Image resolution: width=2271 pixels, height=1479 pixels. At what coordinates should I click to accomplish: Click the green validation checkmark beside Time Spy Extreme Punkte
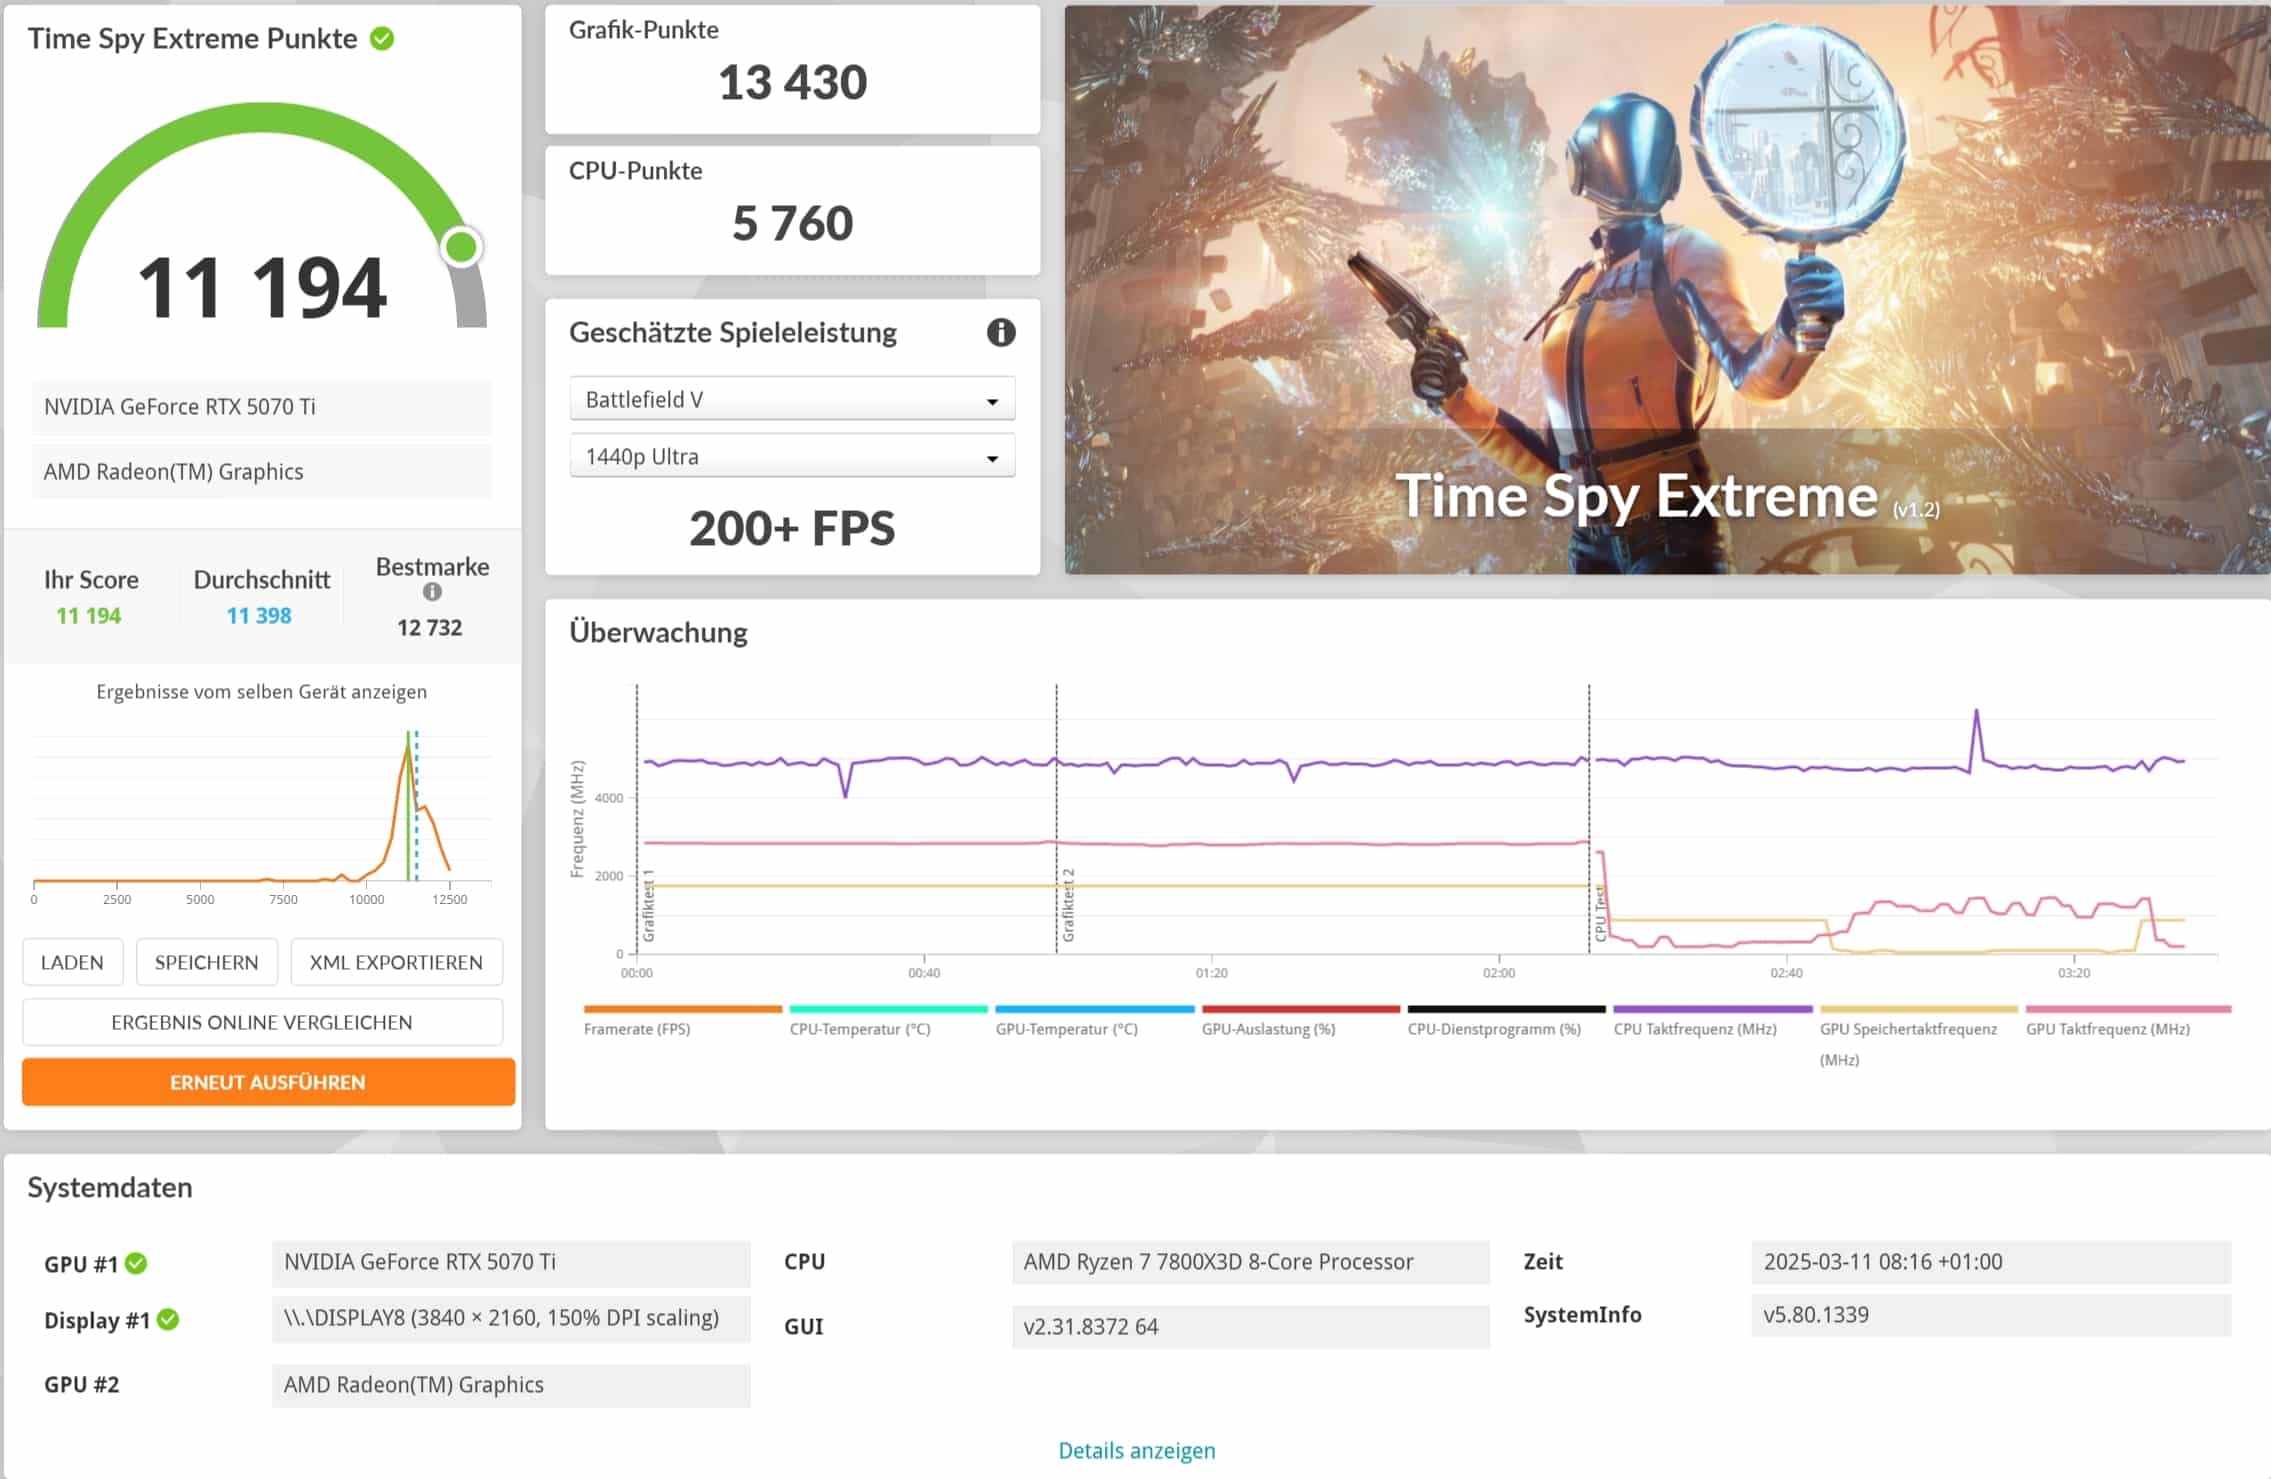(382, 39)
